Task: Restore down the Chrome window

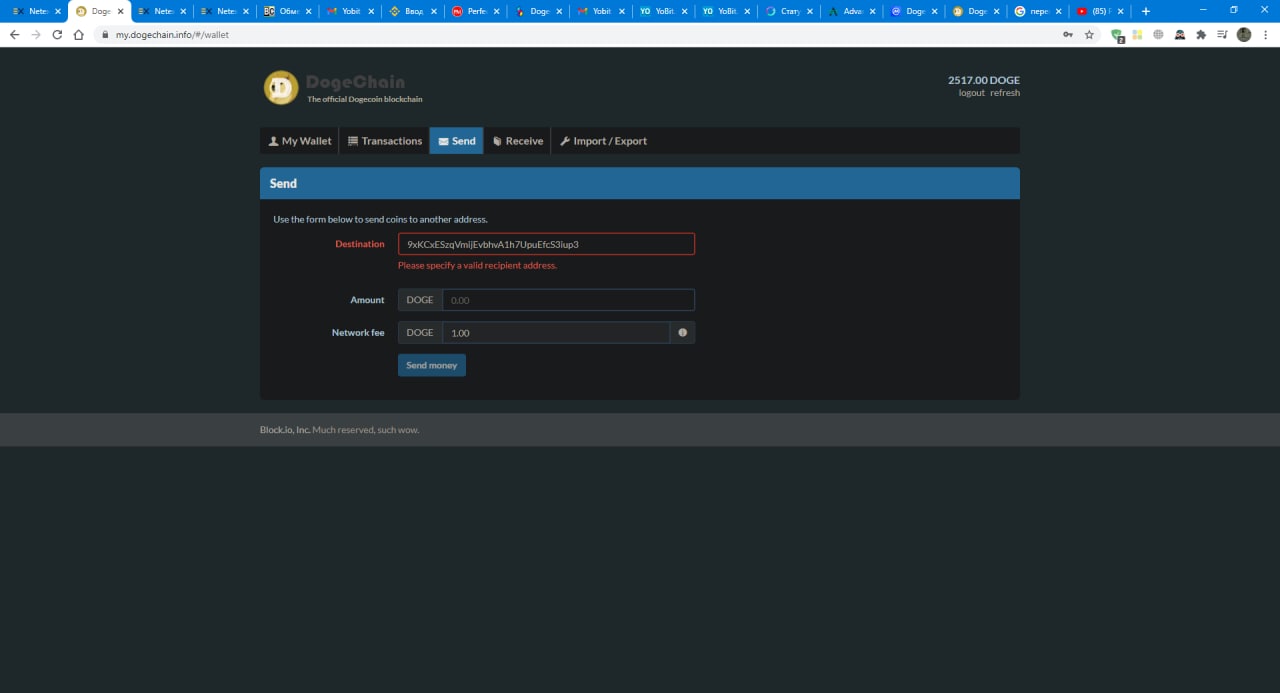Action: point(1233,10)
